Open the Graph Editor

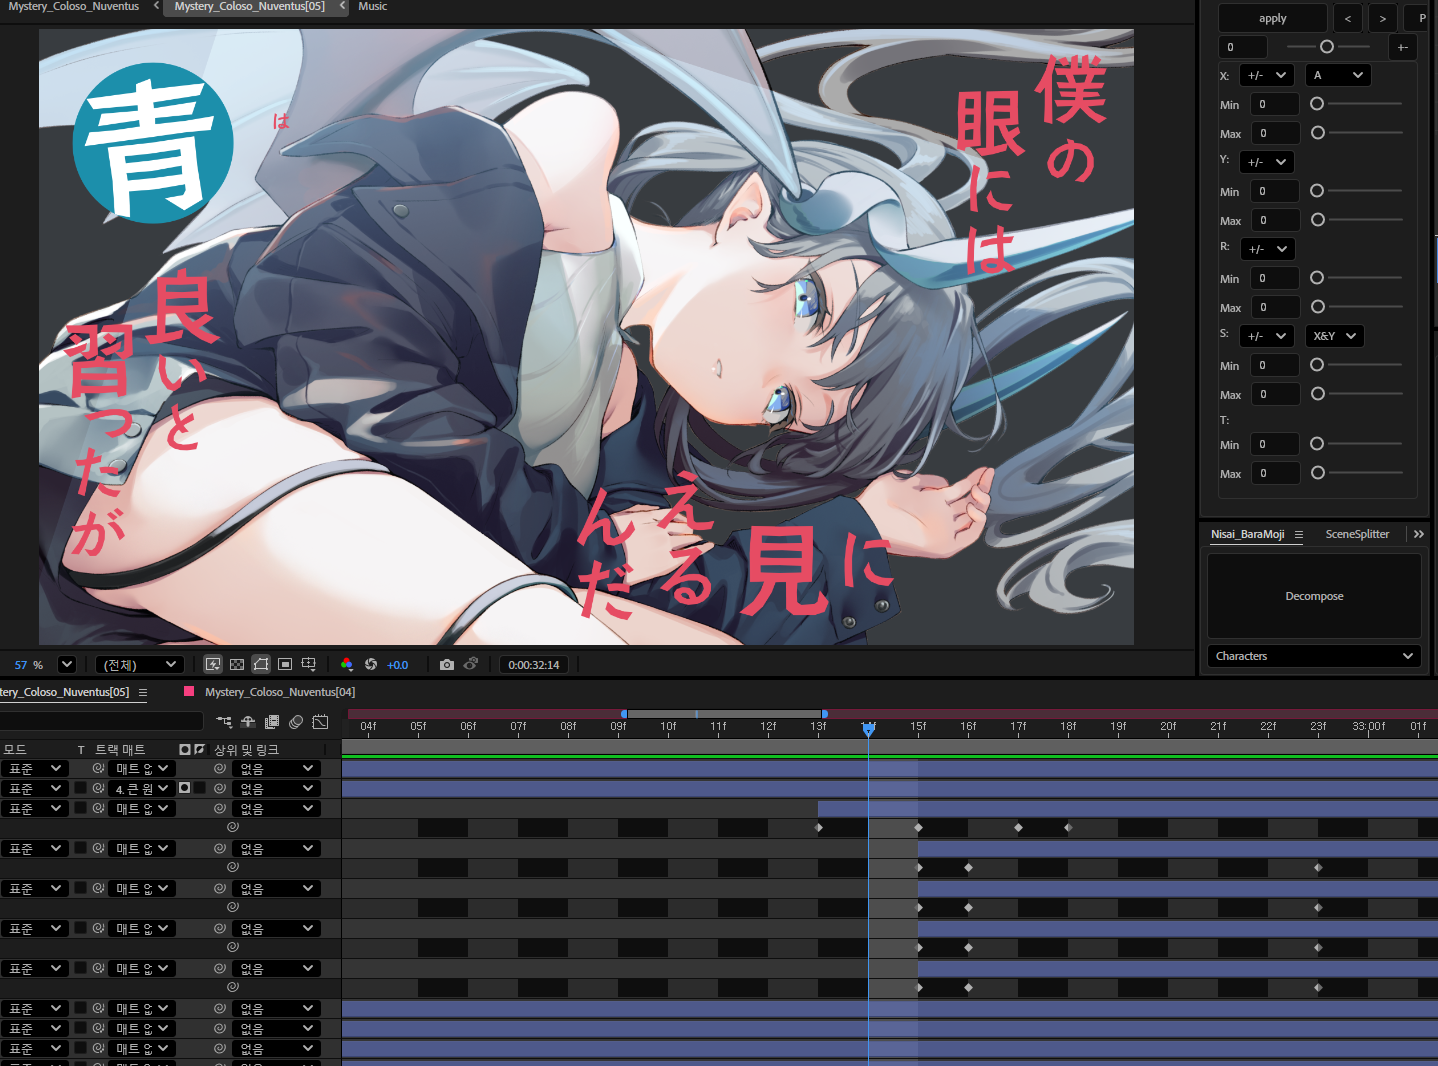[320, 722]
